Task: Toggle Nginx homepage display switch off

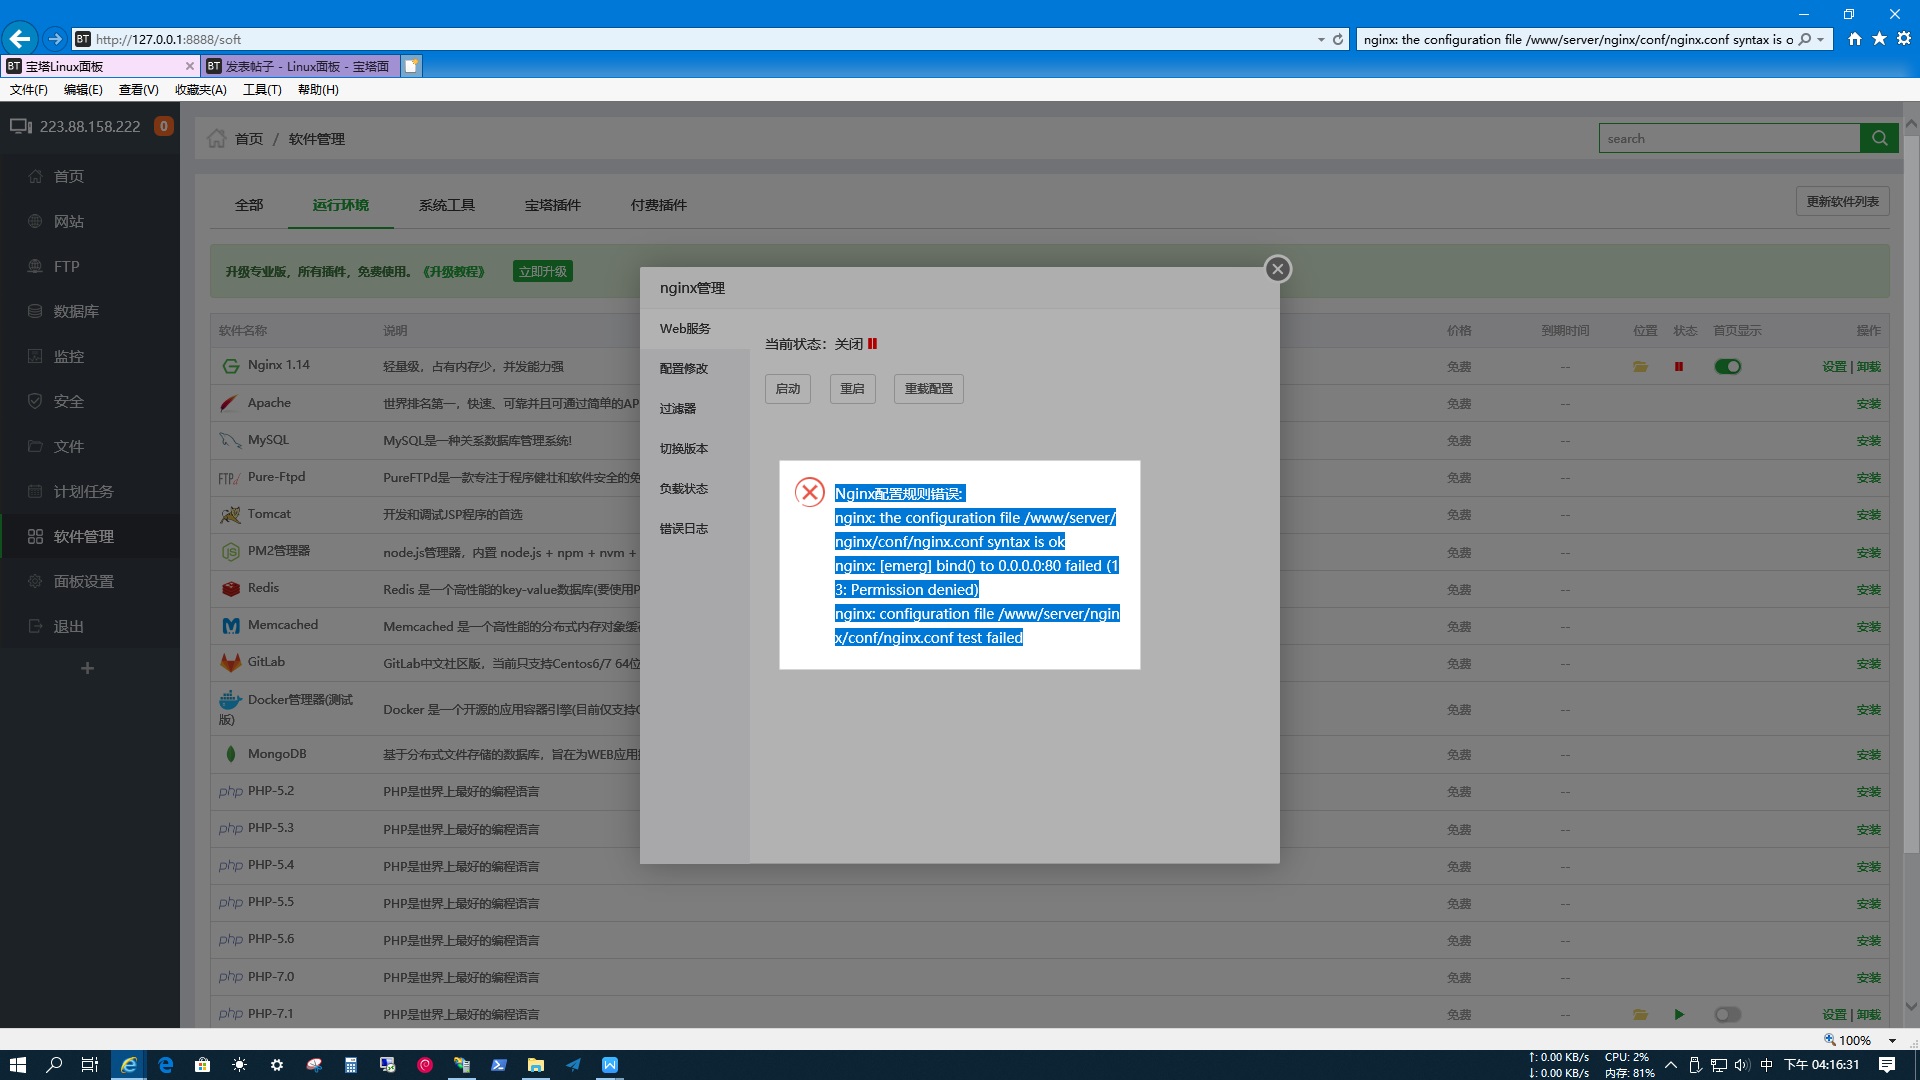Action: tap(1727, 367)
